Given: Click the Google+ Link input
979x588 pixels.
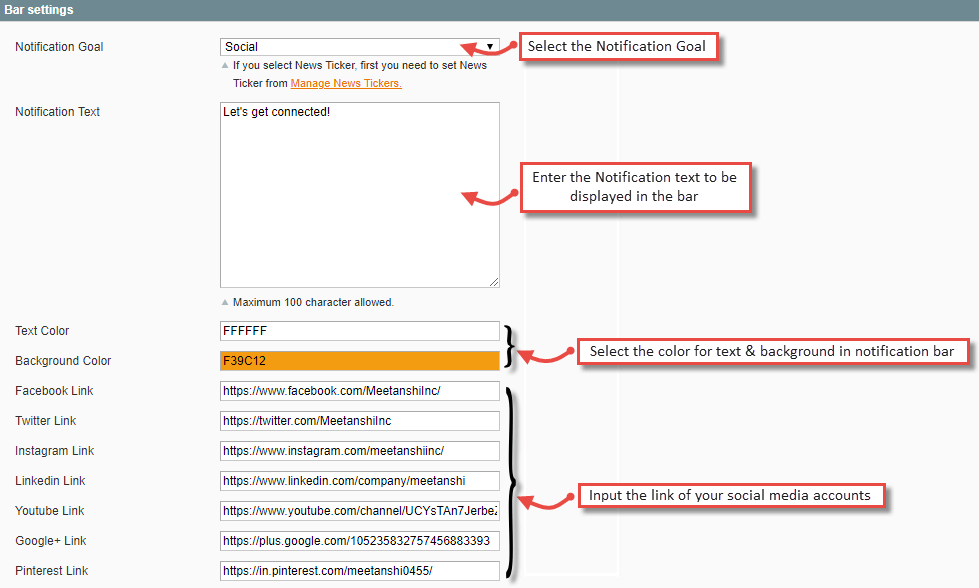Looking at the screenshot, I should pos(359,541).
